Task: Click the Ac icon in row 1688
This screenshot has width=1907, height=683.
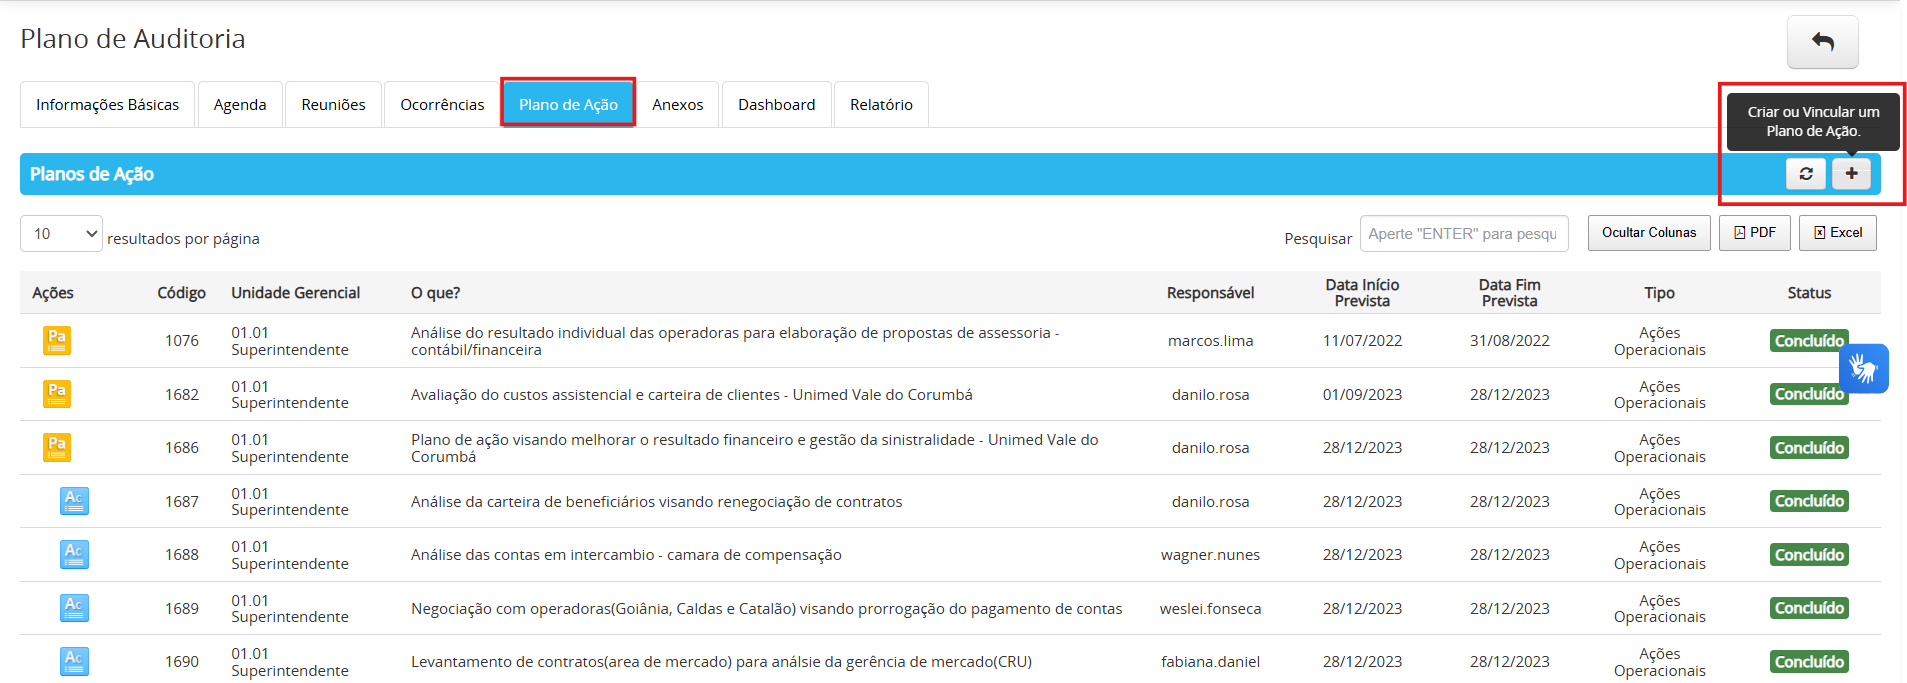Action: click(x=74, y=554)
